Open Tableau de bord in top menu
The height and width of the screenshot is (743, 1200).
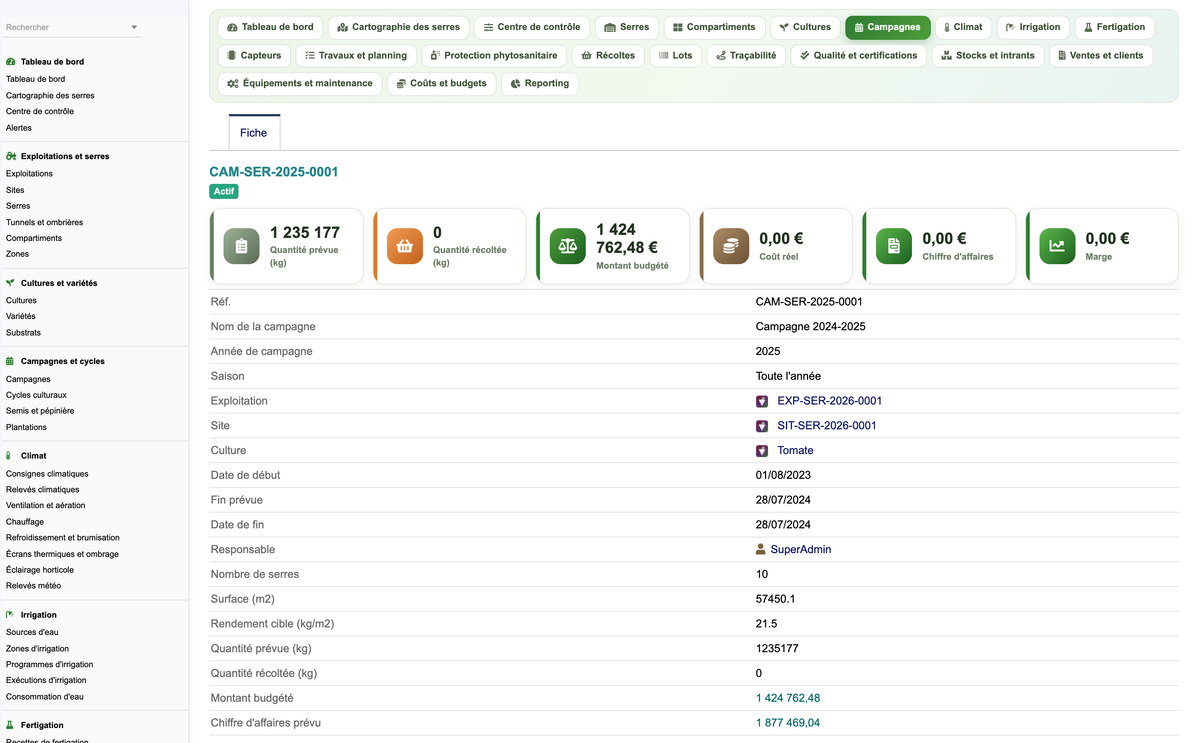click(270, 27)
